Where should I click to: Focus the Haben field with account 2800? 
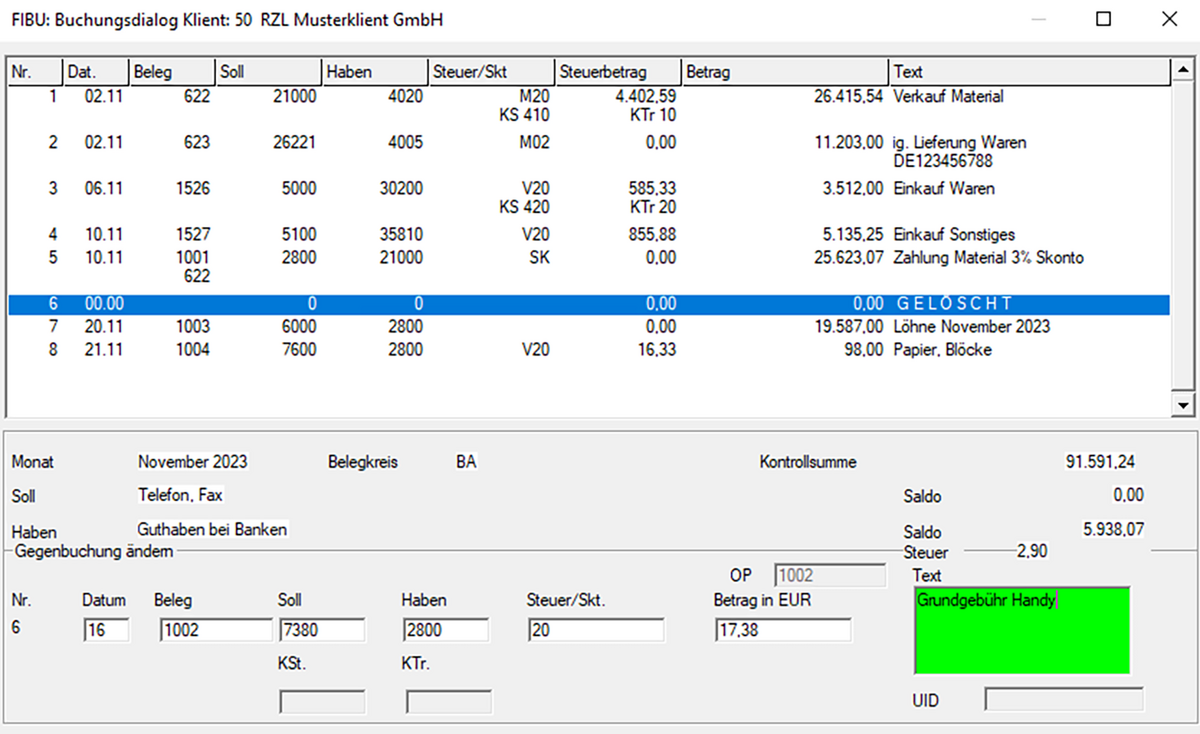(446, 630)
